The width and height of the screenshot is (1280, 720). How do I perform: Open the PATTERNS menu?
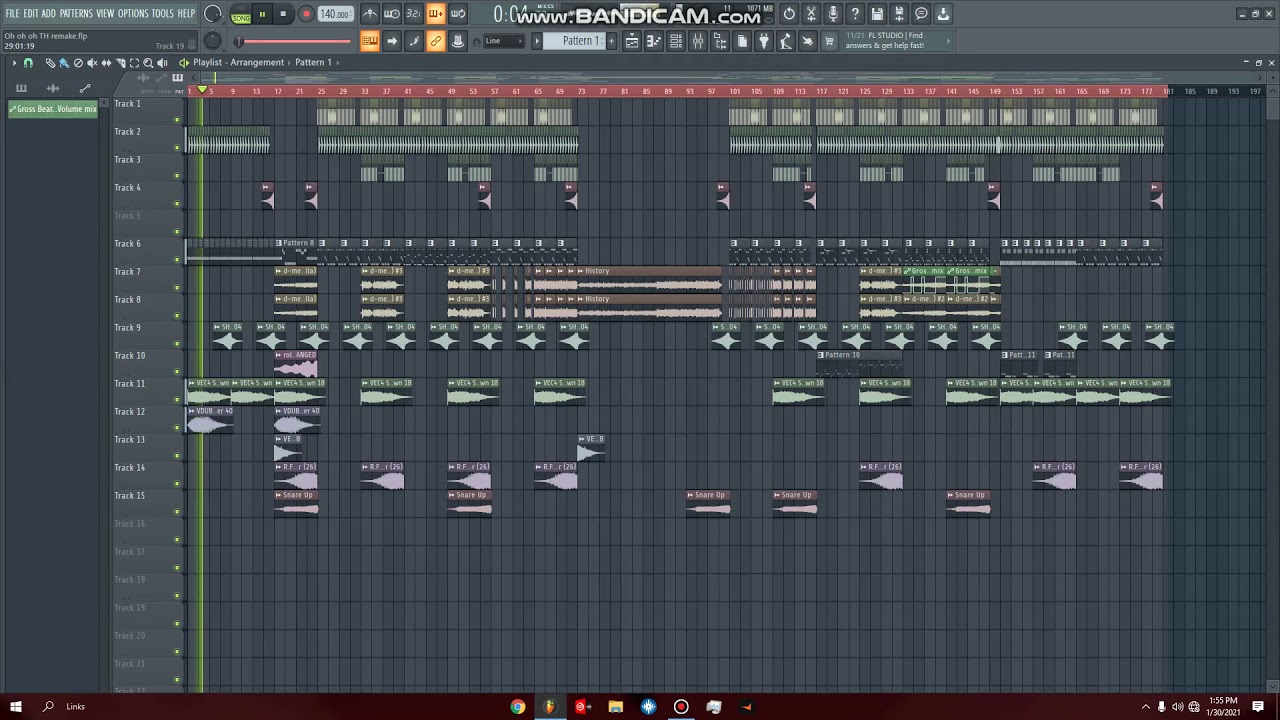(76, 13)
